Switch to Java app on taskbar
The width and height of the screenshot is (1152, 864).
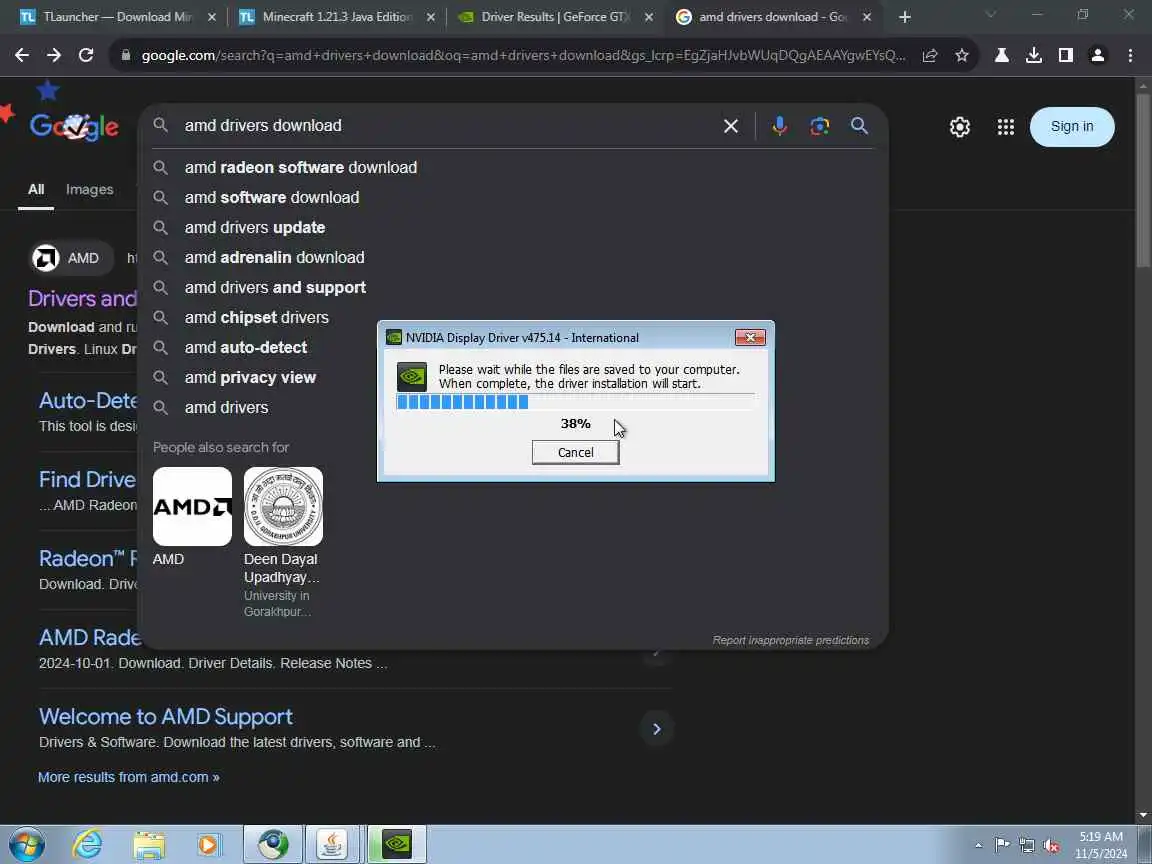333,844
